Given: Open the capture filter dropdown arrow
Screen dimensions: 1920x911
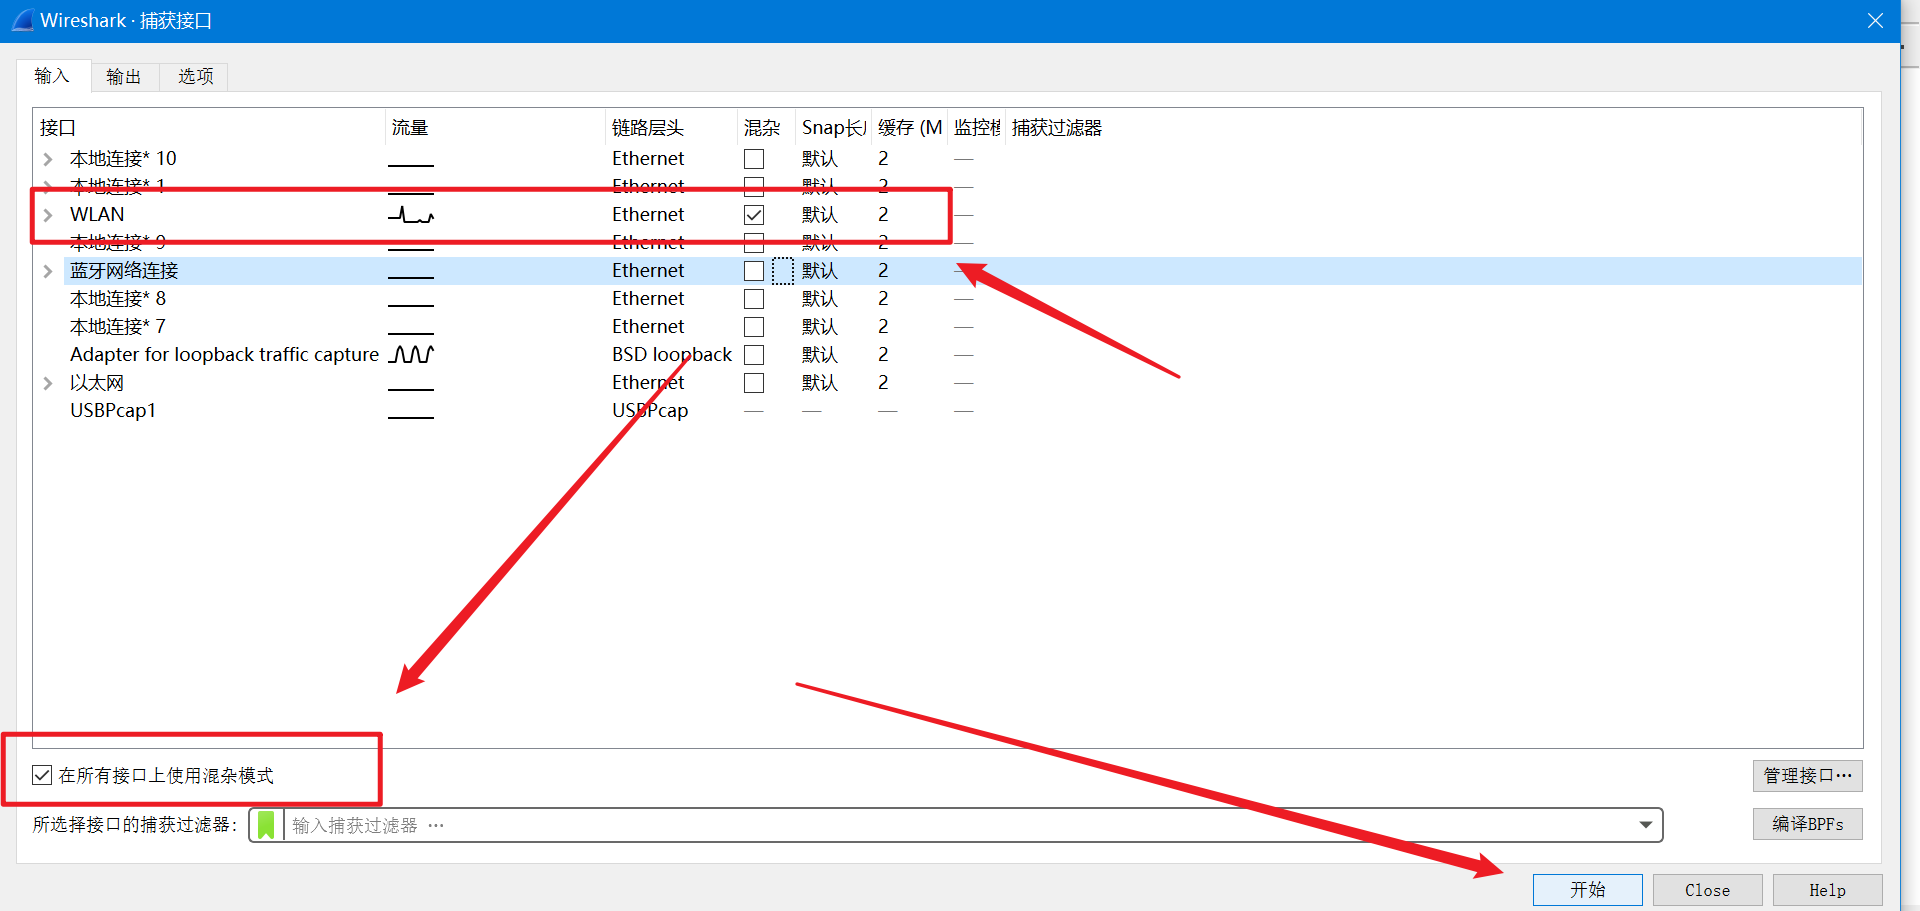Looking at the screenshot, I should point(1645,825).
